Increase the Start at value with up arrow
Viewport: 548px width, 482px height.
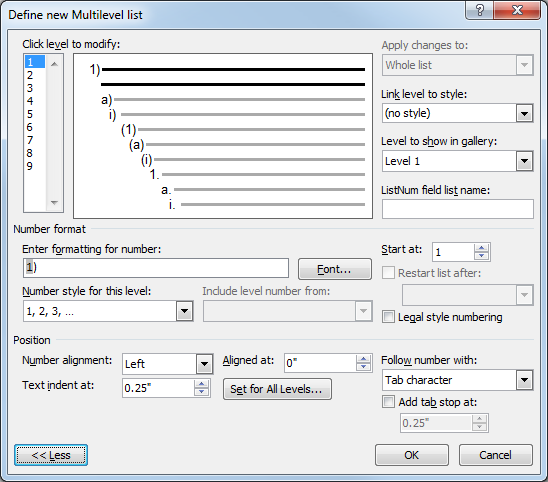pos(481,248)
